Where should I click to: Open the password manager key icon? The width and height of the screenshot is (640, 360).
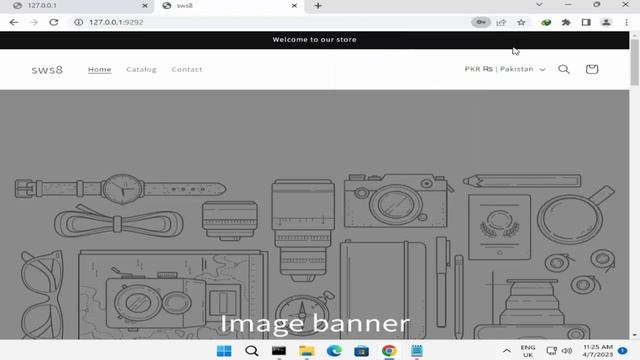481,22
